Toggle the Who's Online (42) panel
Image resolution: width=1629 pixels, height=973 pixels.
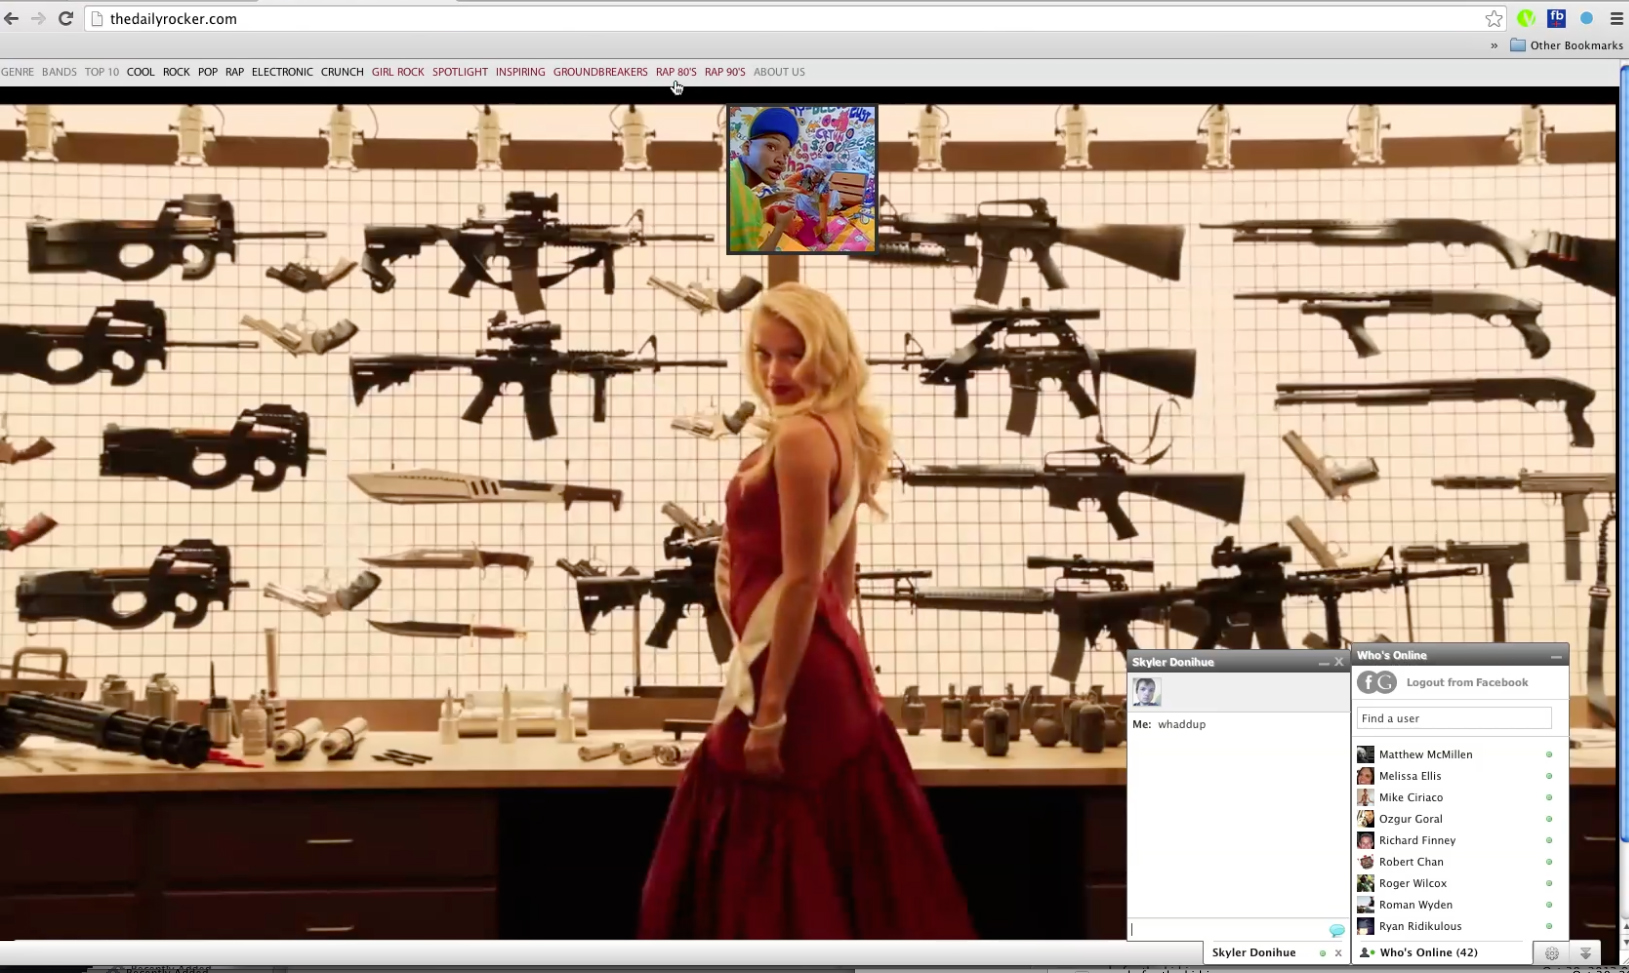[1427, 953]
